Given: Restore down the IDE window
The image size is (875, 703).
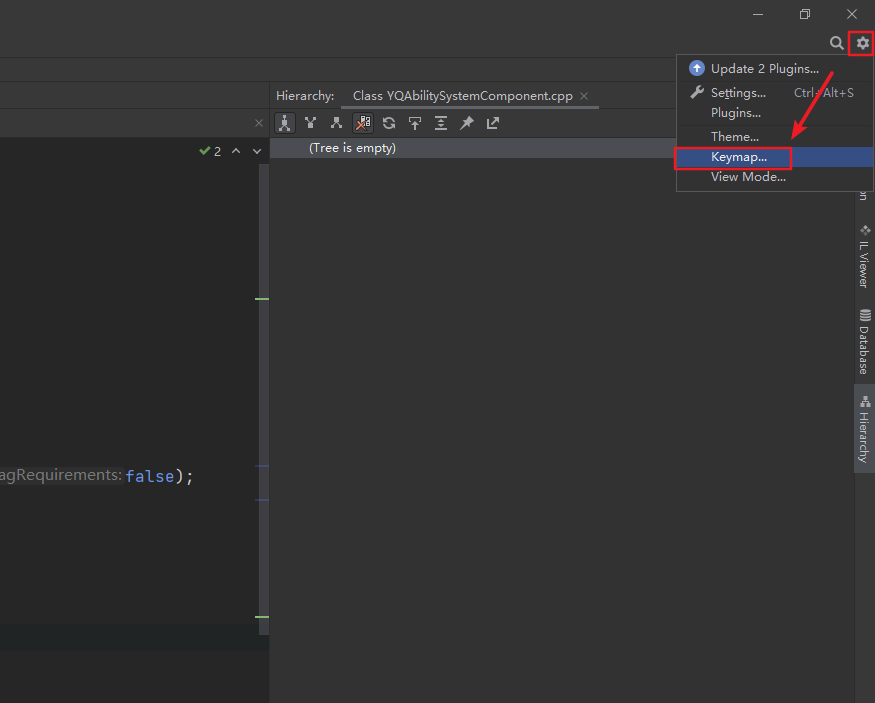Looking at the screenshot, I should [805, 14].
